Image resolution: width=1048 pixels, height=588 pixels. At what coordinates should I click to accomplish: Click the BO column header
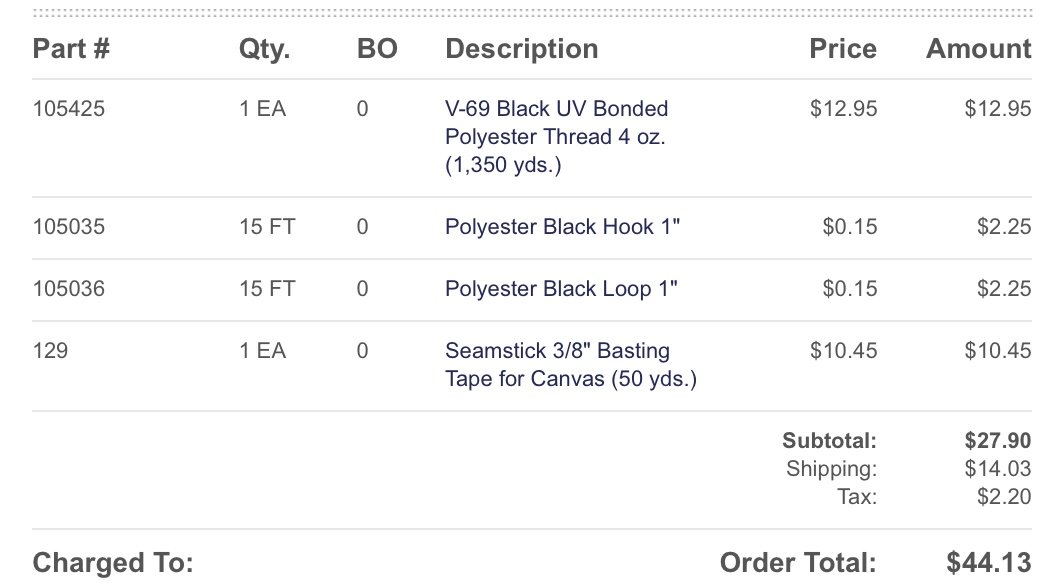tap(377, 49)
